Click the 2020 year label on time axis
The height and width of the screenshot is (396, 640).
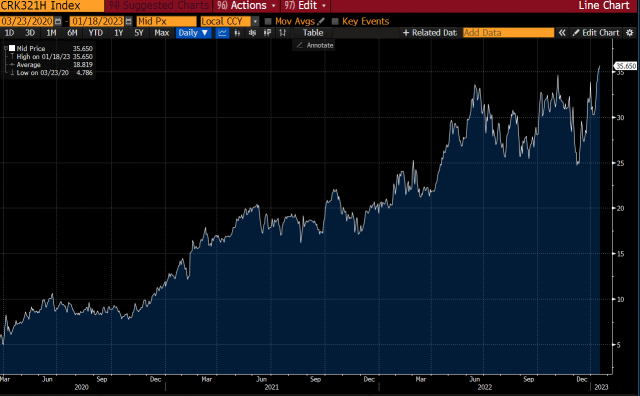click(x=81, y=387)
